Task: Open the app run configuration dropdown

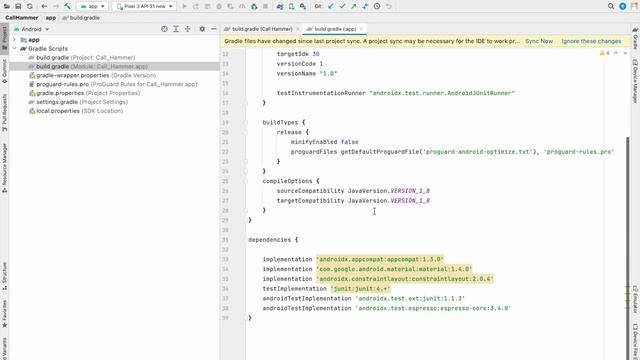Action: (93, 6)
